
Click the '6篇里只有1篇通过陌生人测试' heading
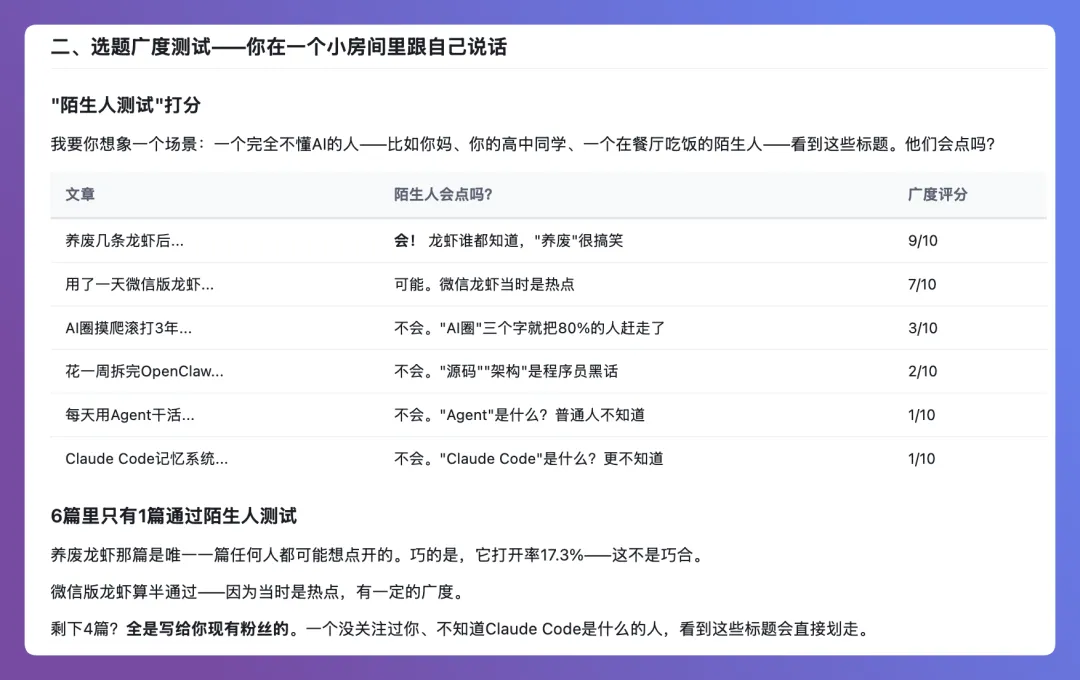tap(174, 516)
